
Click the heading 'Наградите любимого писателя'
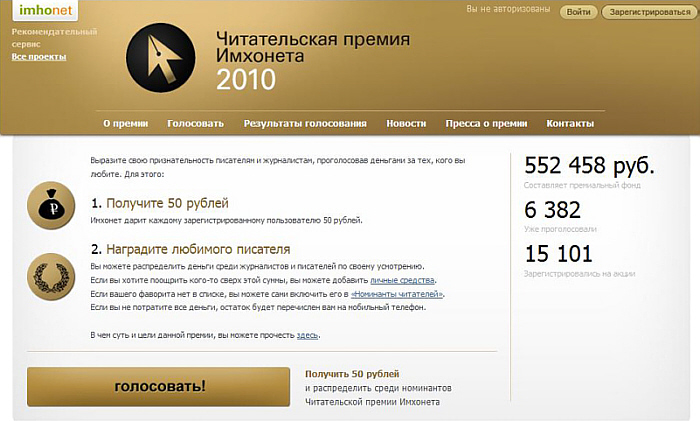coord(198,249)
